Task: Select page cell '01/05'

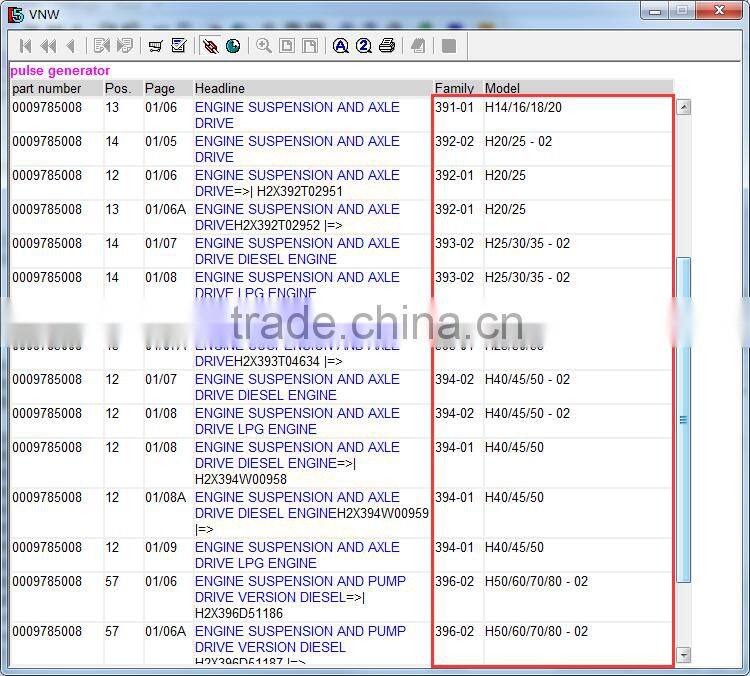Action: click(161, 141)
